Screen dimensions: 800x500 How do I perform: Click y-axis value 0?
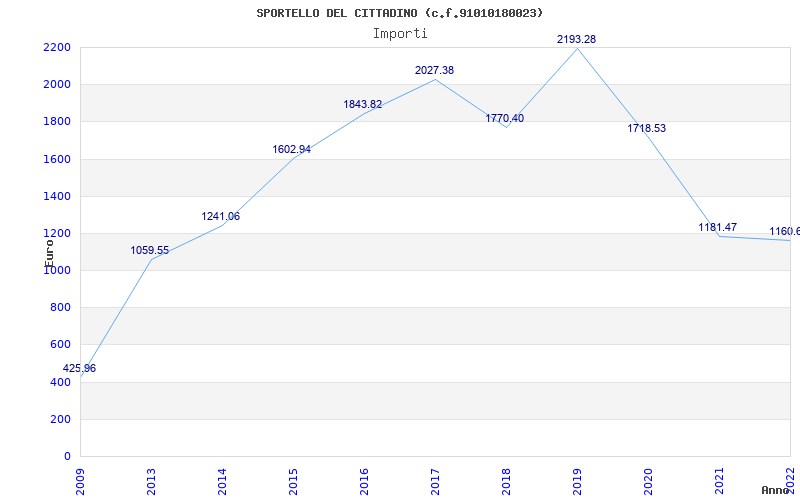(x=67, y=457)
